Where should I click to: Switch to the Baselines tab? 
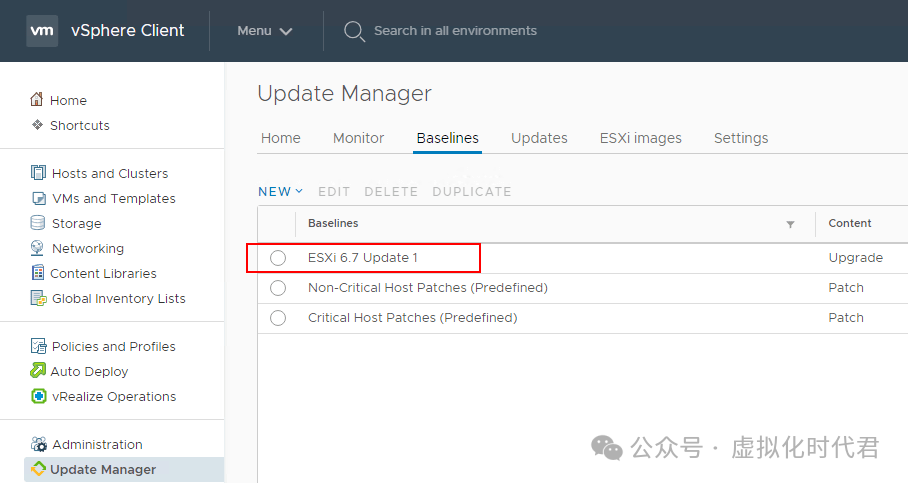(448, 138)
